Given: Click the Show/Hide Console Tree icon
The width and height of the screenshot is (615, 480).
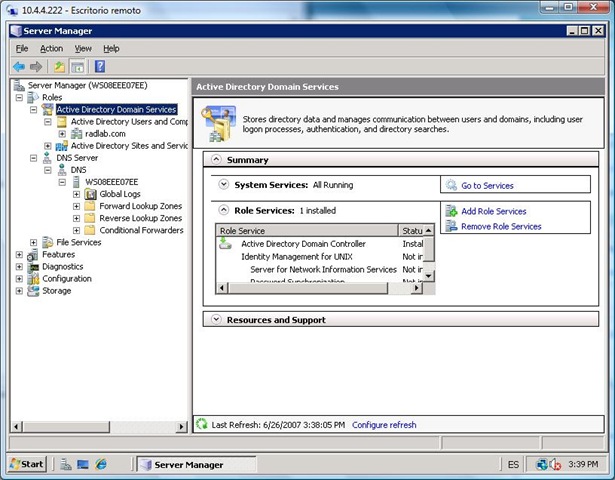Looking at the screenshot, I should coord(77,66).
